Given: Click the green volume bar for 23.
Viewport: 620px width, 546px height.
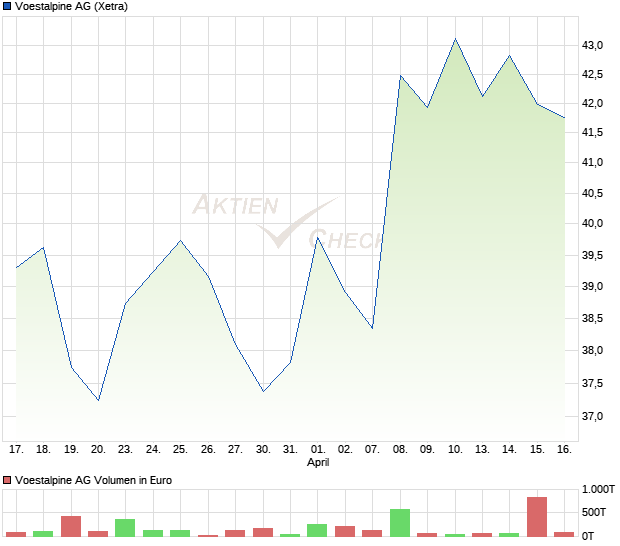Looking at the screenshot, I should 125,528.
